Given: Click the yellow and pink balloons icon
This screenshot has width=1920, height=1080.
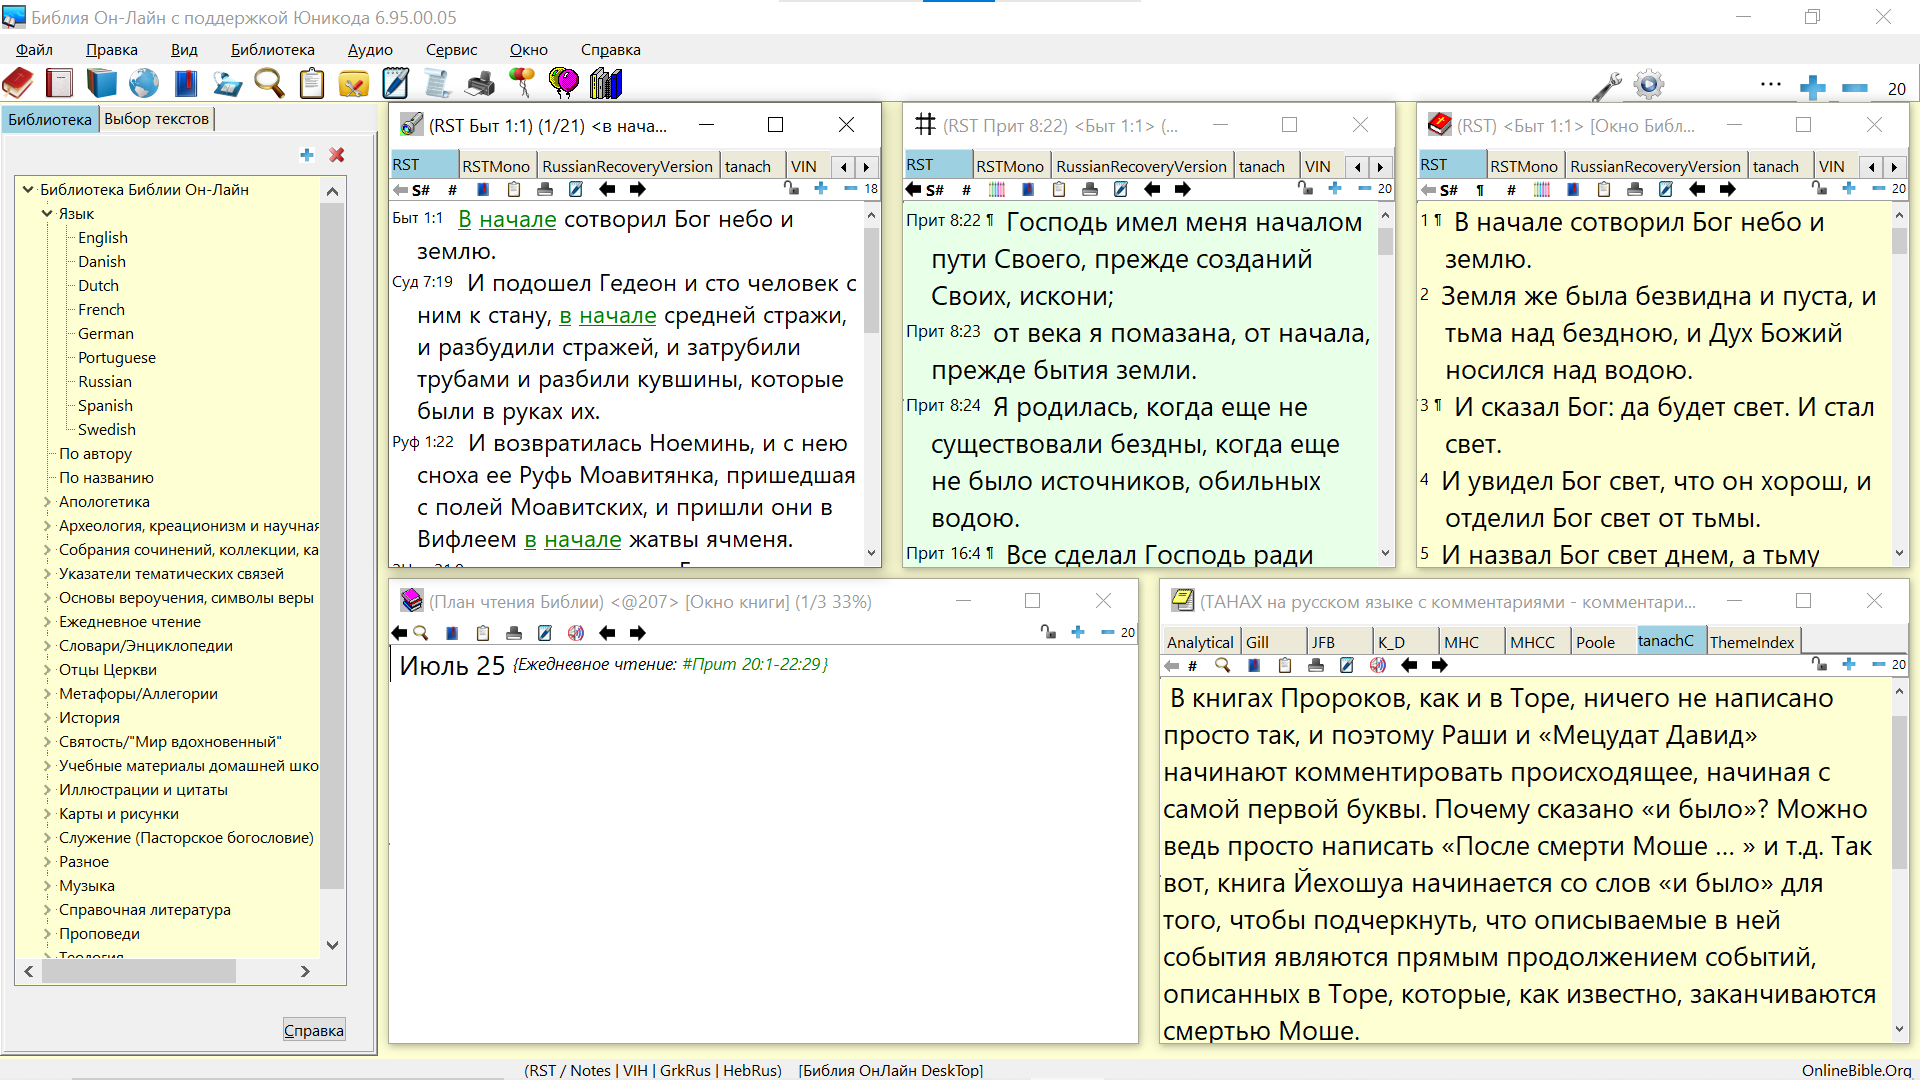Looking at the screenshot, I should (x=564, y=84).
